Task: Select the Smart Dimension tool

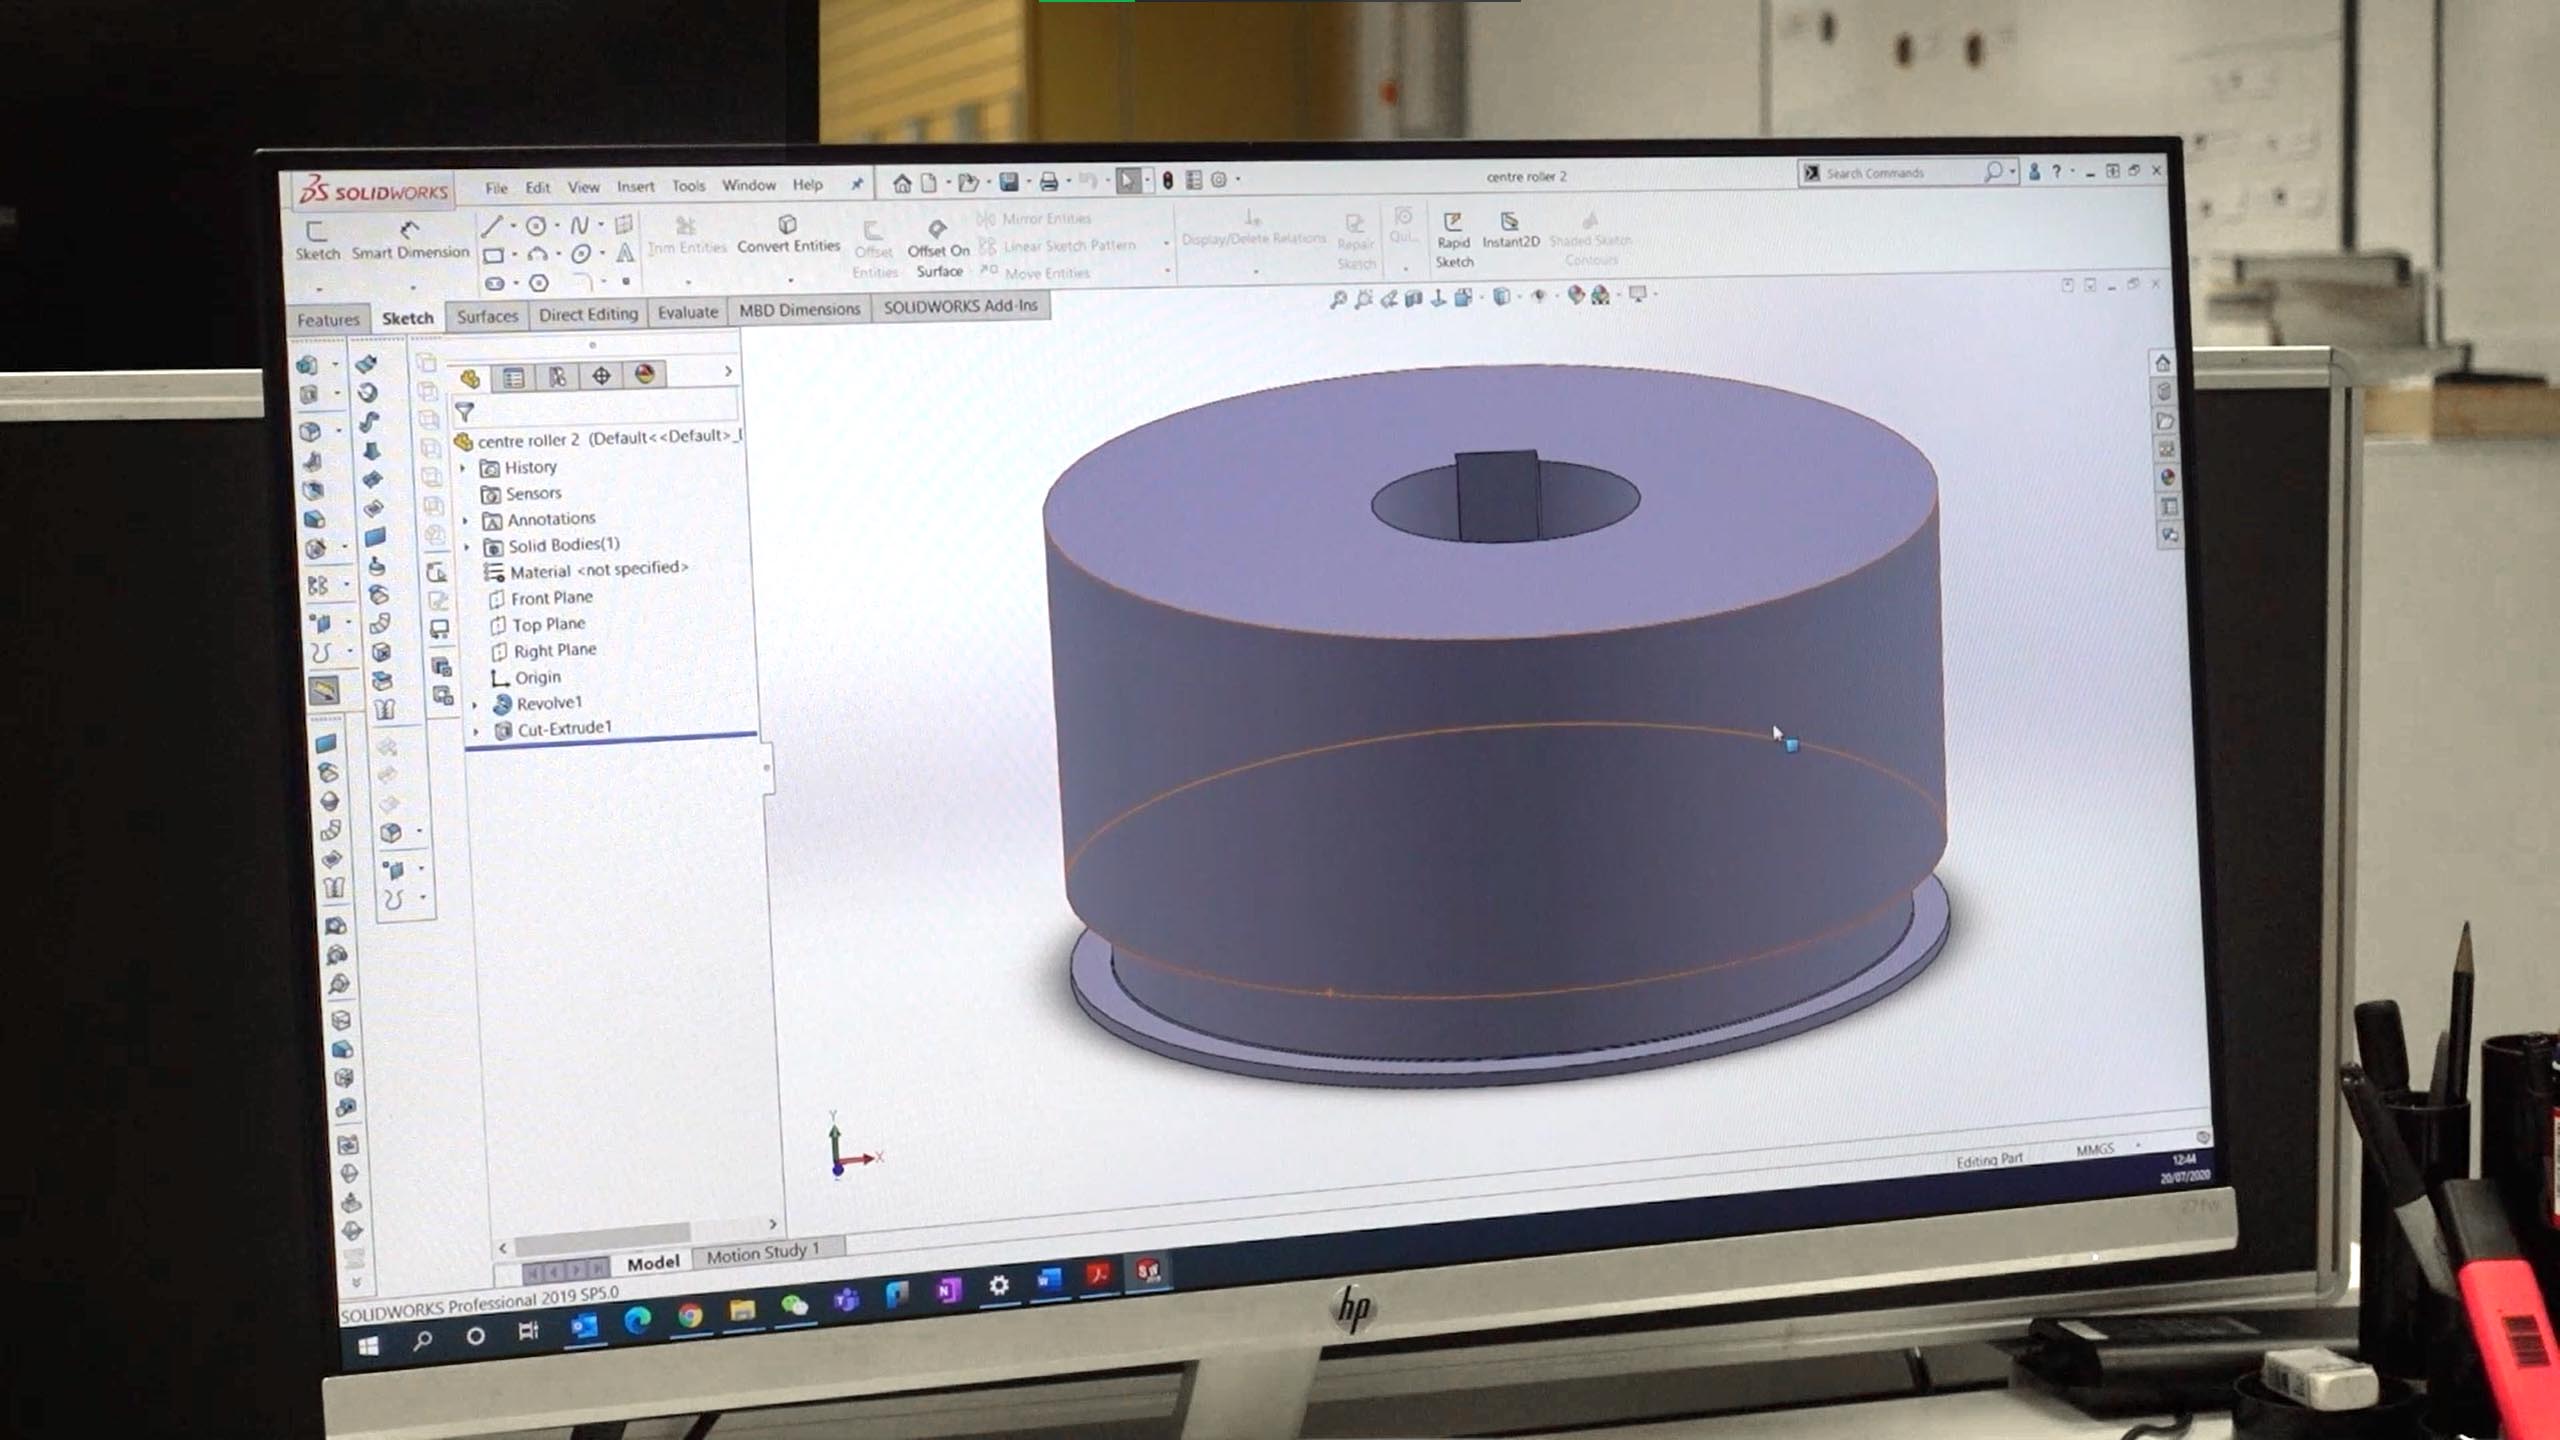Action: point(410,240)
